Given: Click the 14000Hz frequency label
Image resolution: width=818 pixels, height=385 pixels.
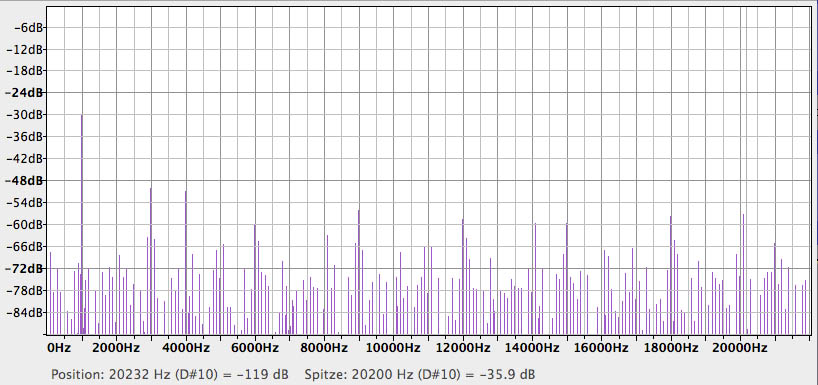Looking at the screenshot, I should [x=532, y=347].
